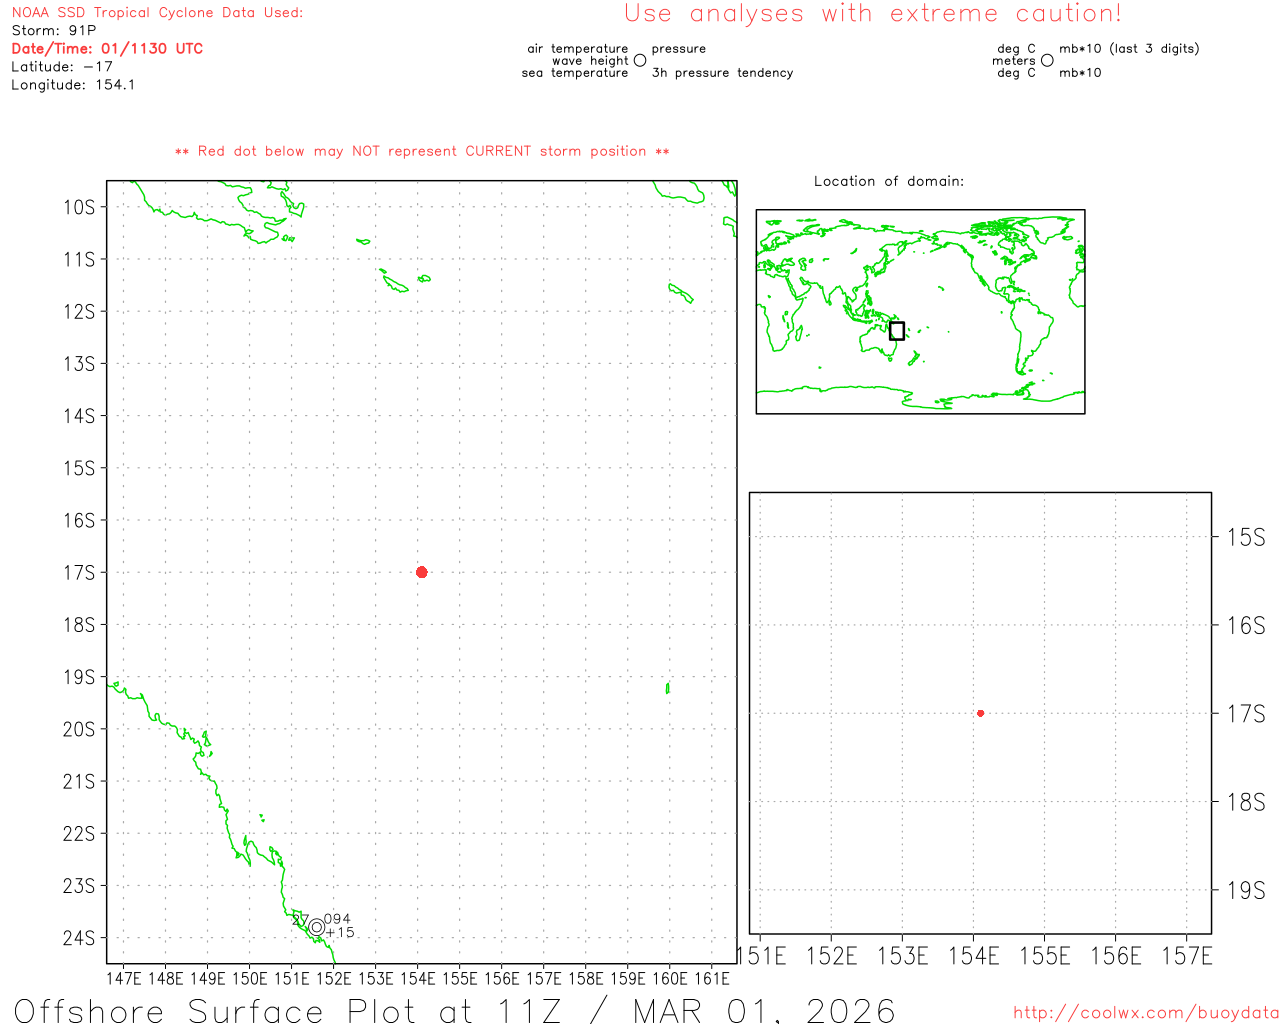Click the 'Location of domain:' heading
1280x1024 pixels.
888,181
